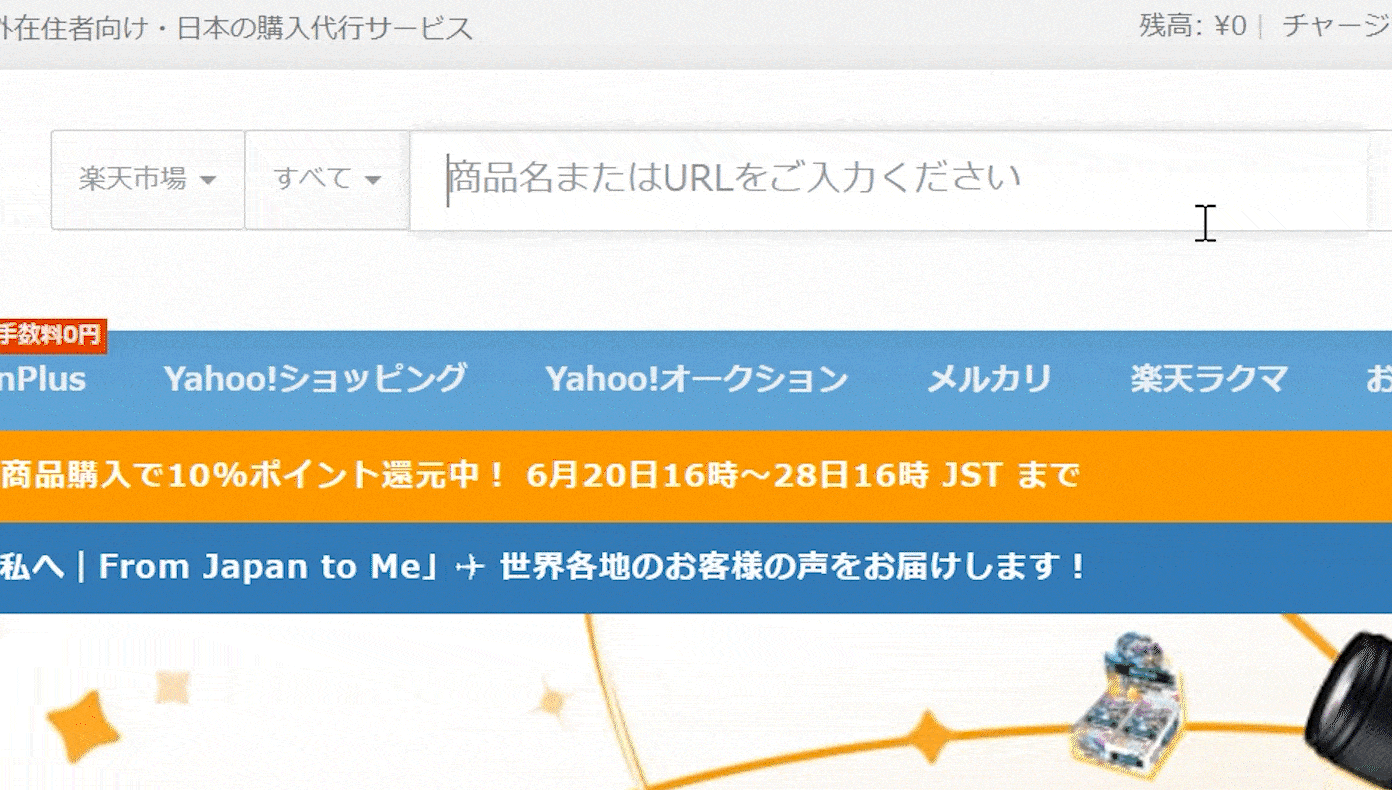Screen dimensions: 1392x790
Task: Open the Yahoo!オークション tab
Action: 696,379
